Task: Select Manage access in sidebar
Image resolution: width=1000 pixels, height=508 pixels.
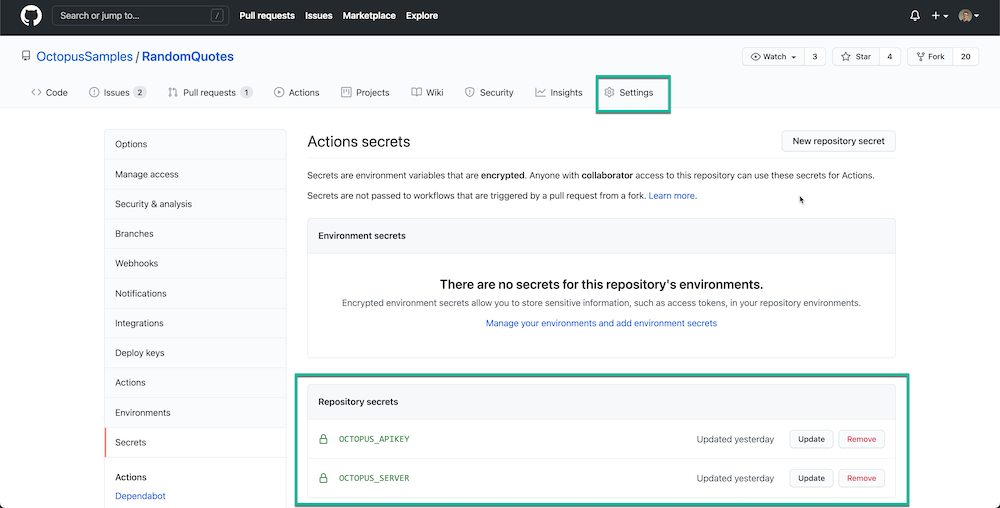Action: coord(195,174)
